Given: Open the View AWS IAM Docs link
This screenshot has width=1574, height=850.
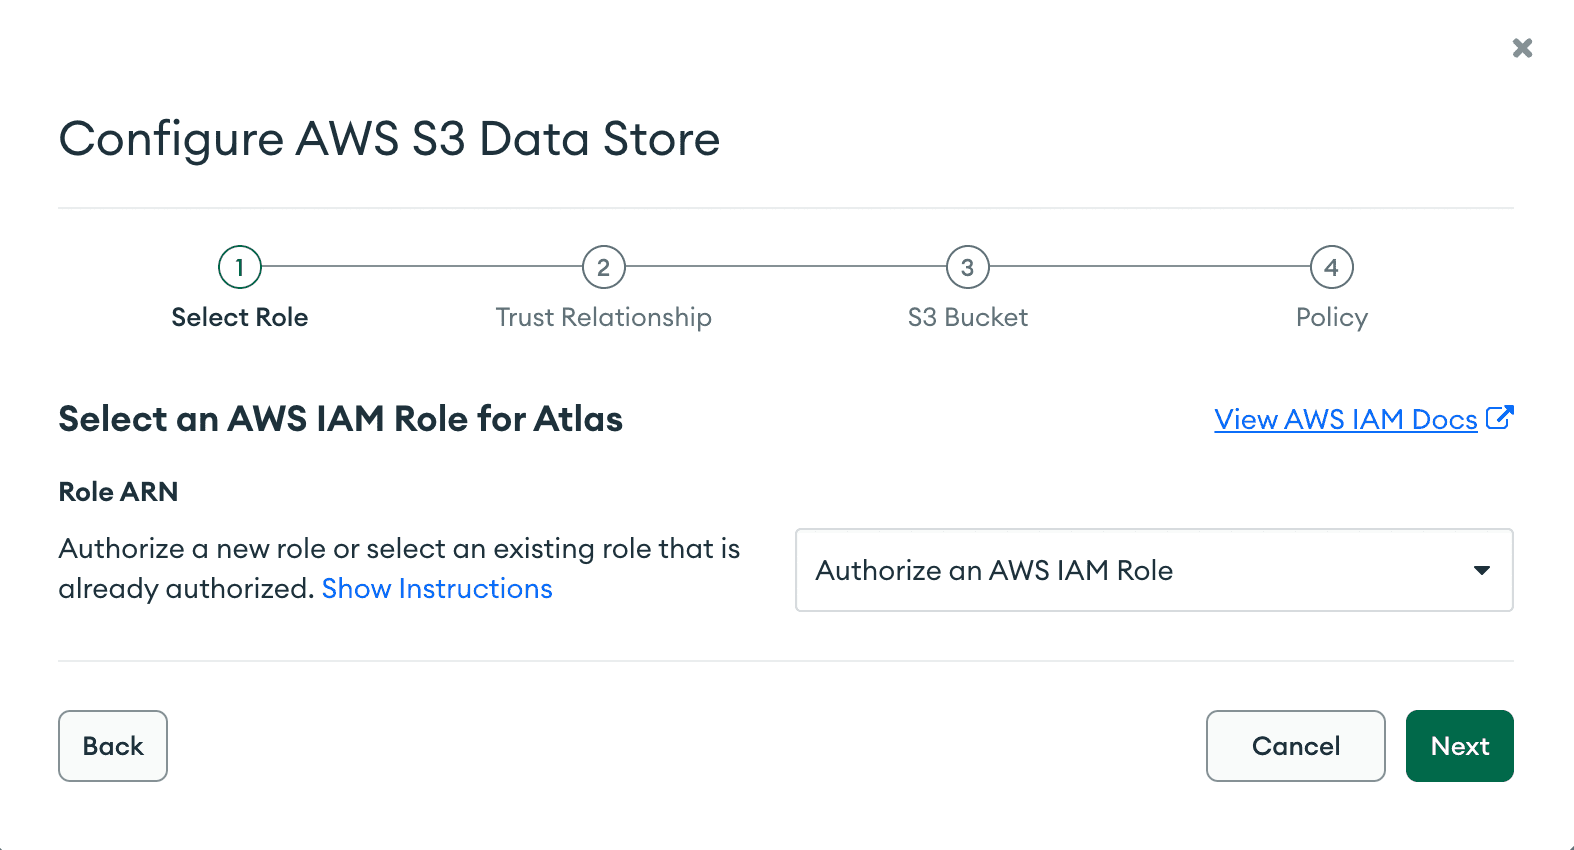Looking at the screenshot, I should [x=1345, y=420].
